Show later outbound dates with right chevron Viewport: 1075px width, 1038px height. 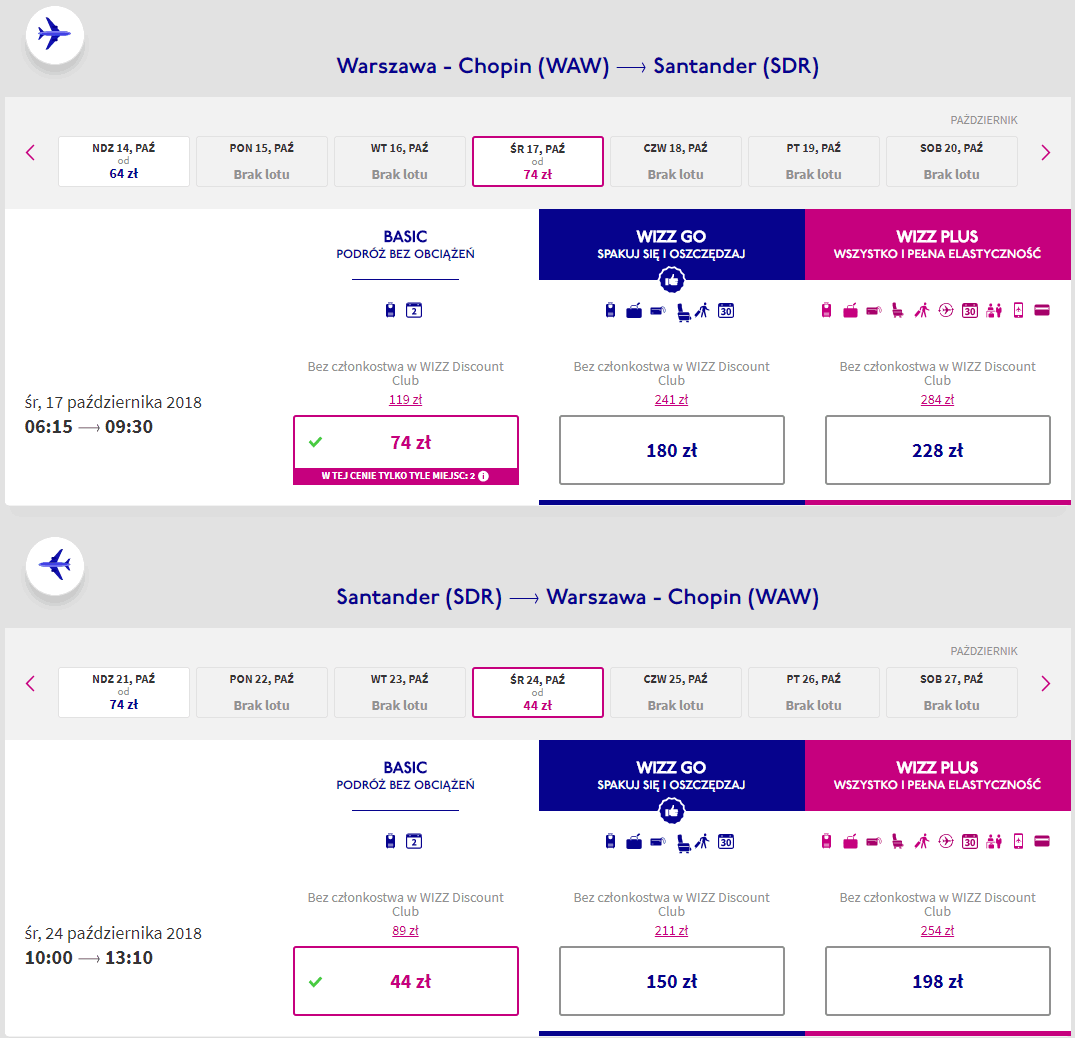pyautogui.click(x=1046, y=153)
